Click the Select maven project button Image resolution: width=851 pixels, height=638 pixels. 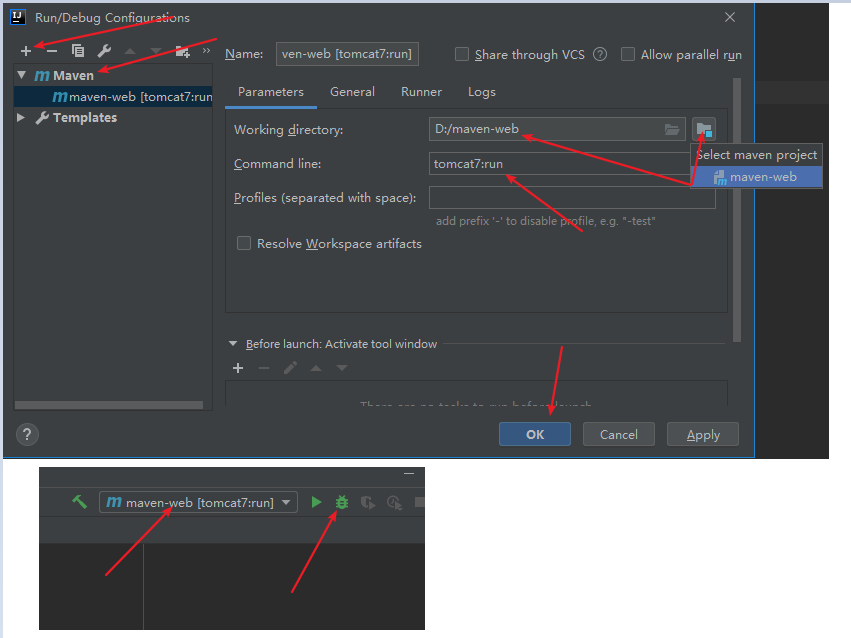(x=704, y=129)
